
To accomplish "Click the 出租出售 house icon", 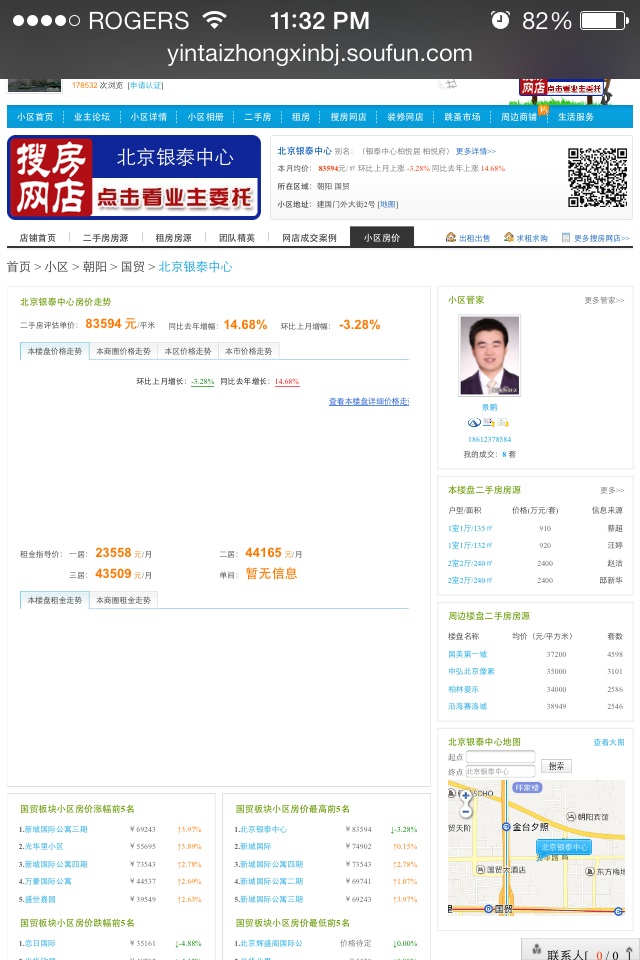I will click(x=451, y=238).
